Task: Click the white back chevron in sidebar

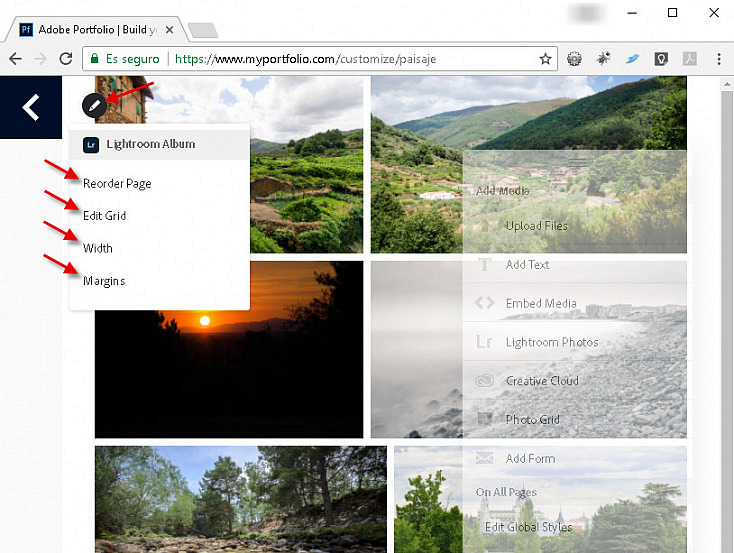Action: point(31,107)
